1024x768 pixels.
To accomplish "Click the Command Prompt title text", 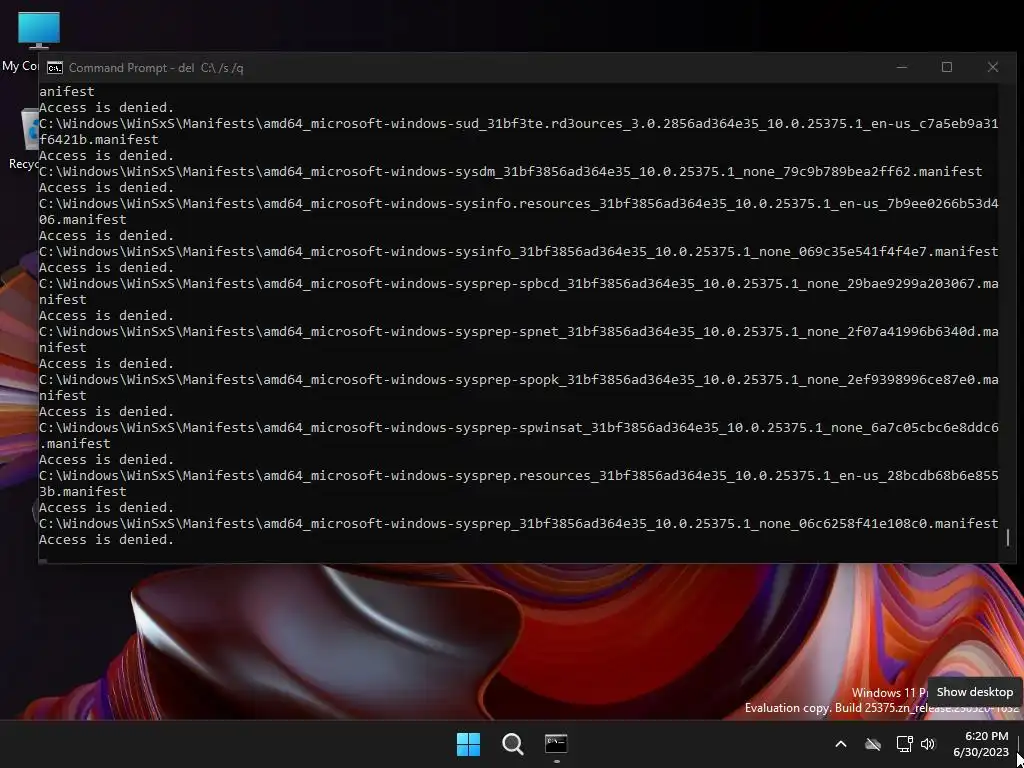I will coord(156,68).
